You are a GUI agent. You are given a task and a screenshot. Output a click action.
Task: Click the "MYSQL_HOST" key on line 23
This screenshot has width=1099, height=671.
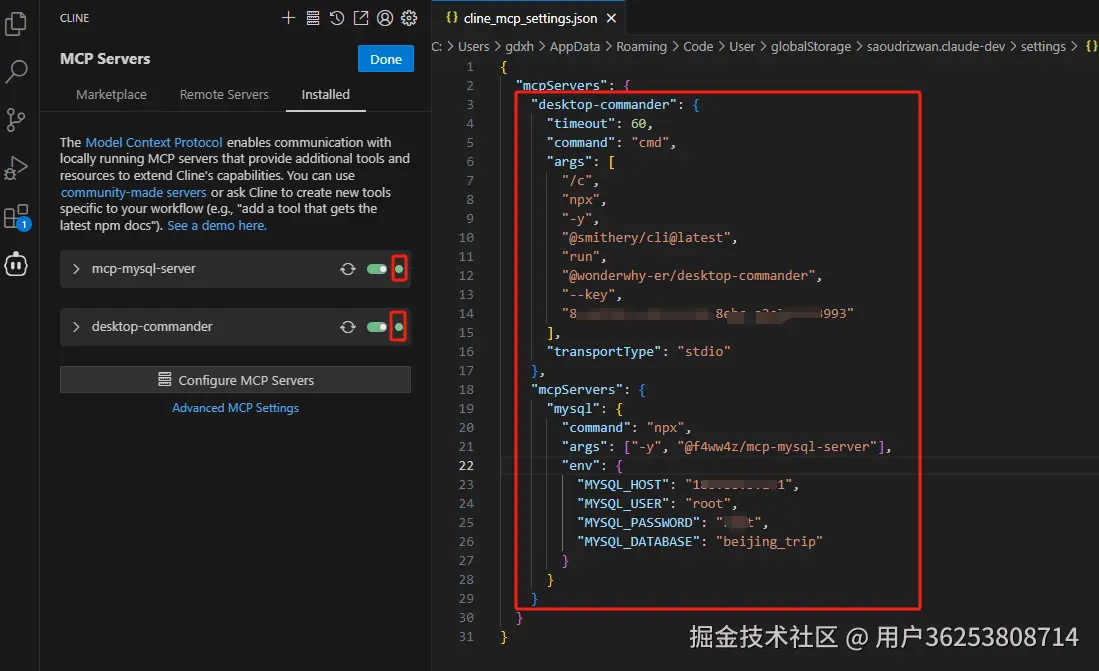[623, 484]
